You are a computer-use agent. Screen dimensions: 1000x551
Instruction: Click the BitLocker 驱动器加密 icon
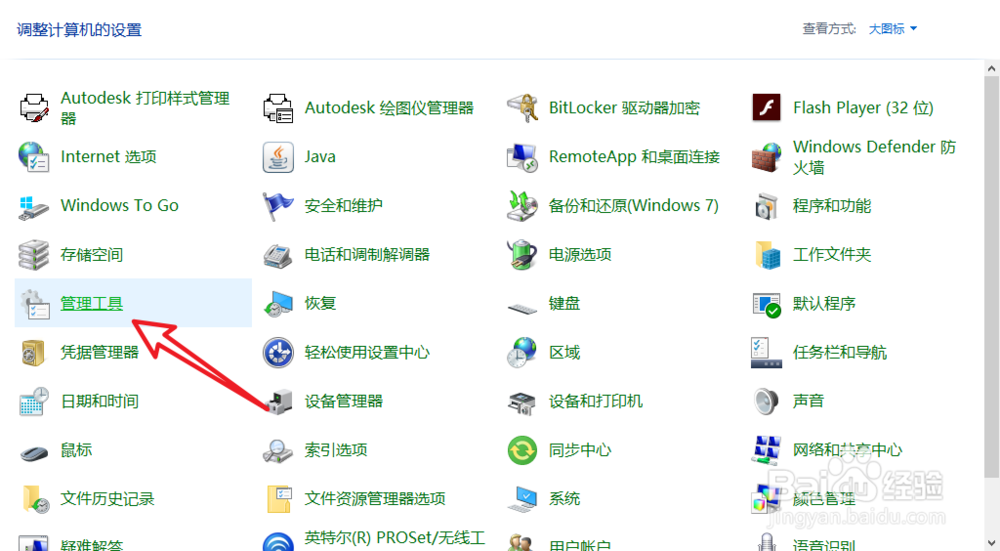522,108
